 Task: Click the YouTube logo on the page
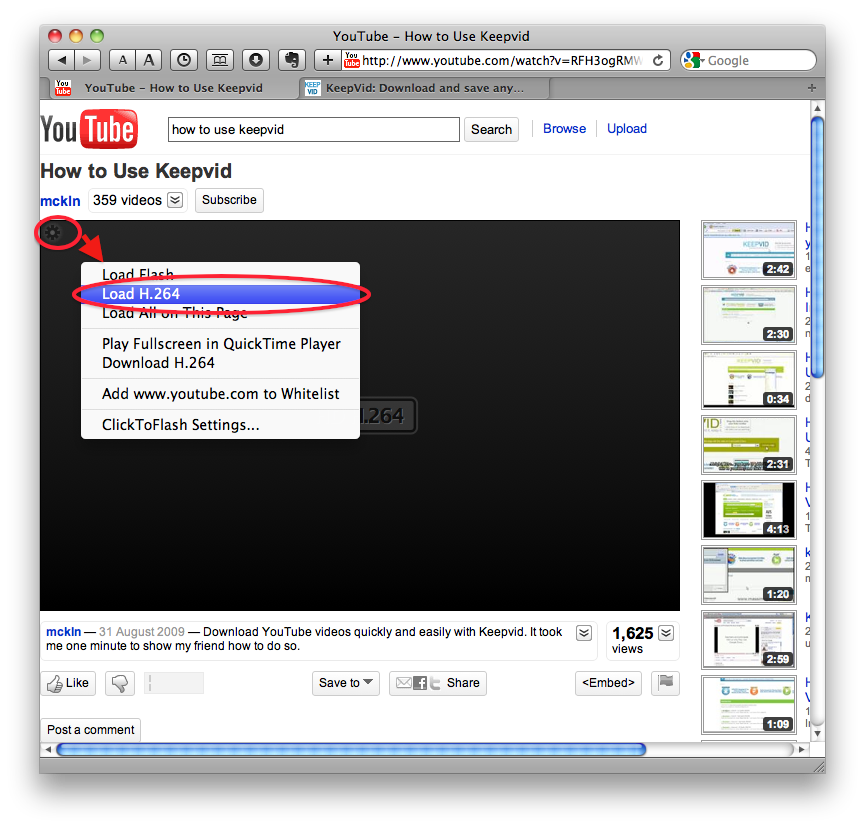click(x=89, y=129)
